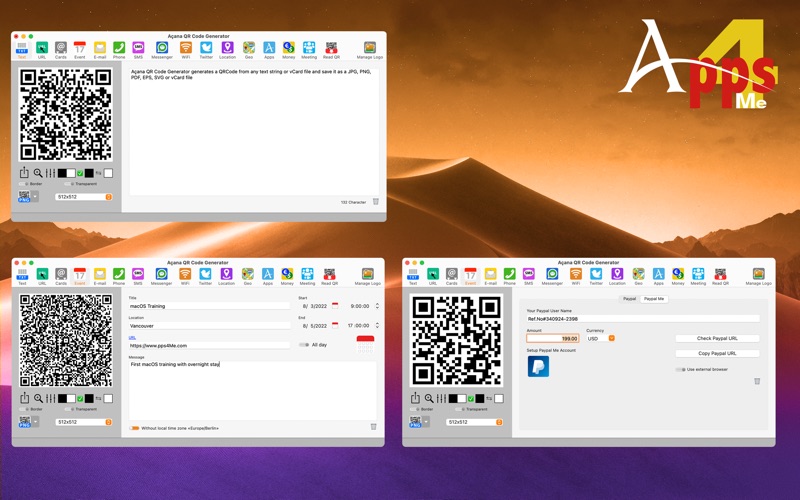800x500 pixels.
Task: Select the Location tool in the top window
Action: coord(228,49)
